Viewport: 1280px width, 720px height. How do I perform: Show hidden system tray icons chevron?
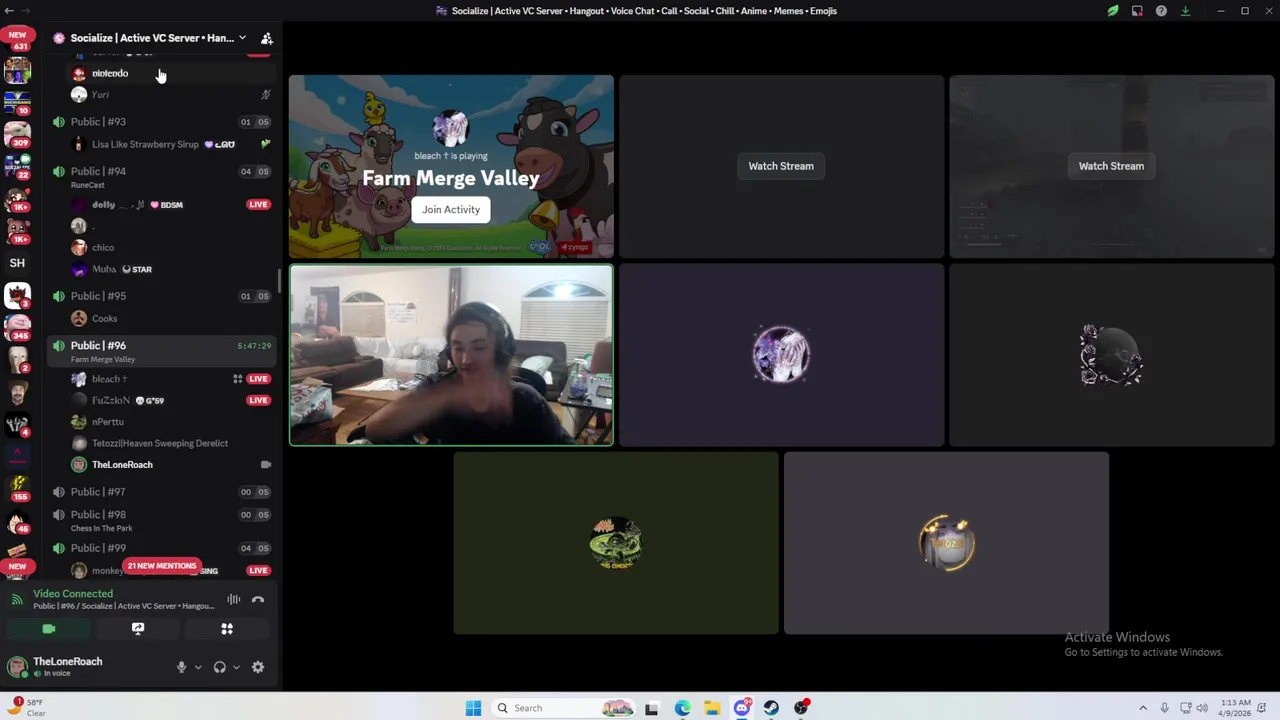tap(1142, 708)
